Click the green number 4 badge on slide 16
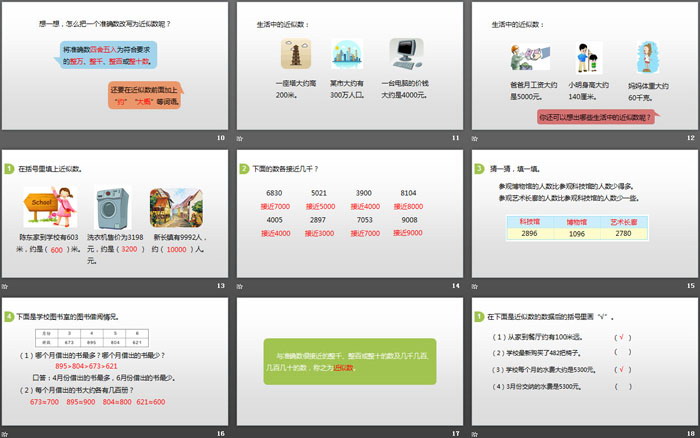The width and height of the screenshot is (700, 438). 8,316
